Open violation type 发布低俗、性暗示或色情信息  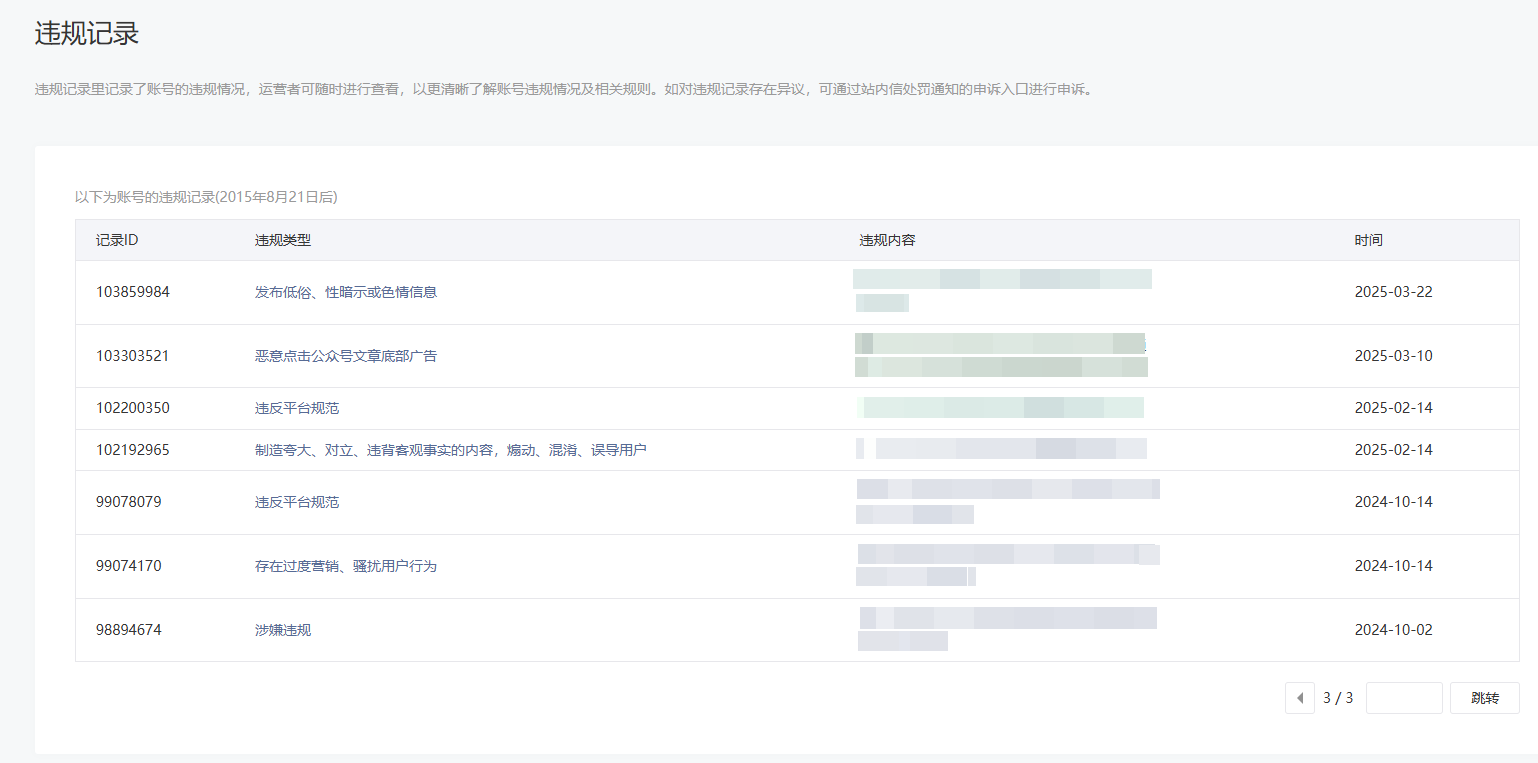(346, 292)
